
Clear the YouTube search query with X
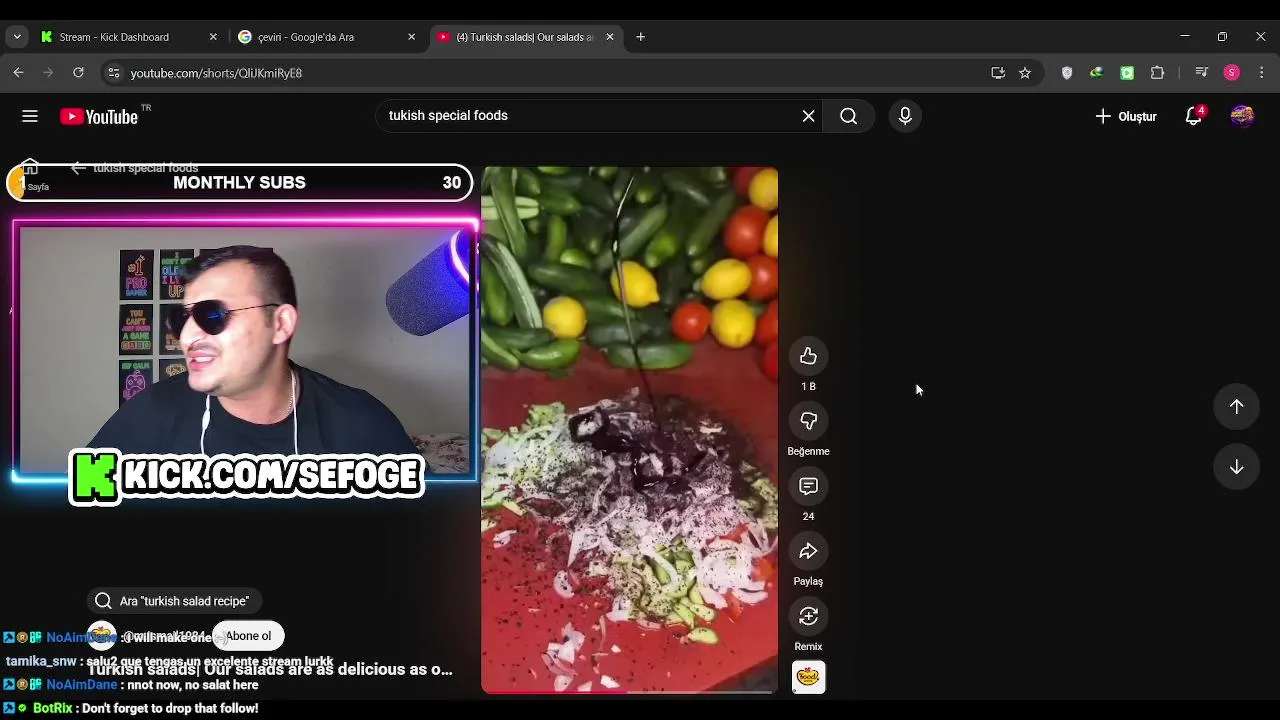808,116
